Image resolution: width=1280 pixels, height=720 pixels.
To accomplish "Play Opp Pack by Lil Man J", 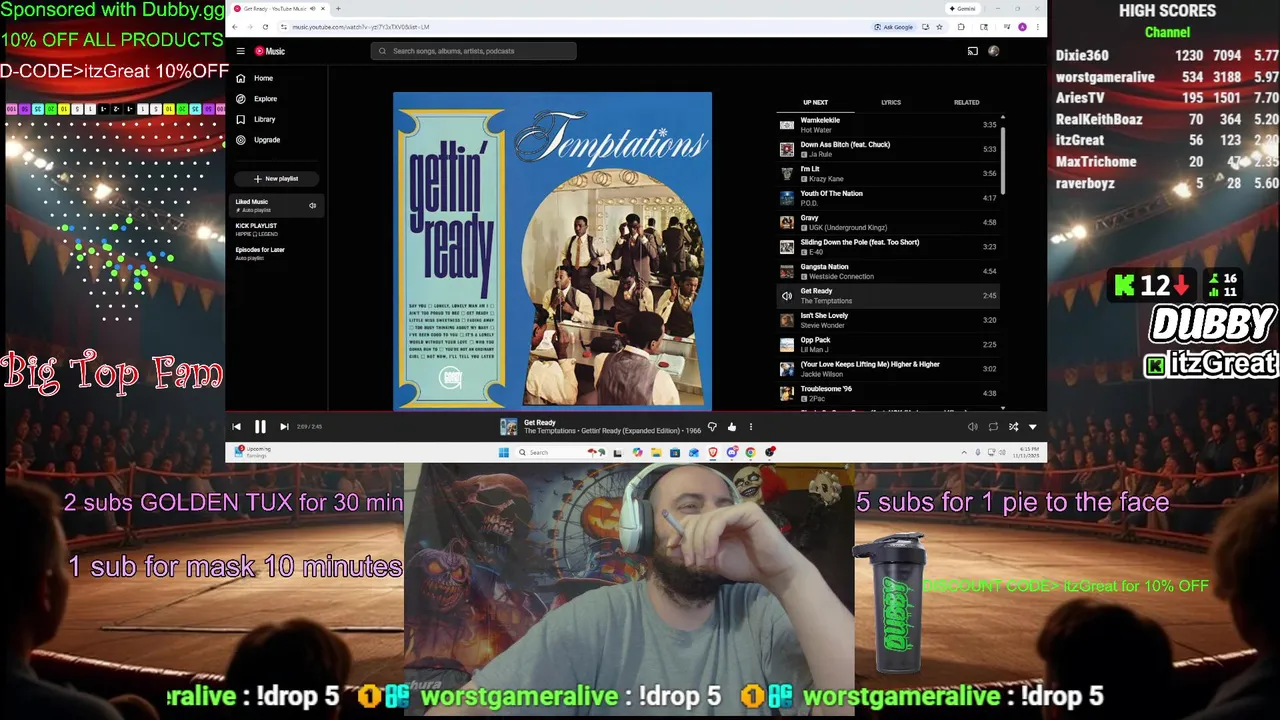I will (x=888, y=344).
